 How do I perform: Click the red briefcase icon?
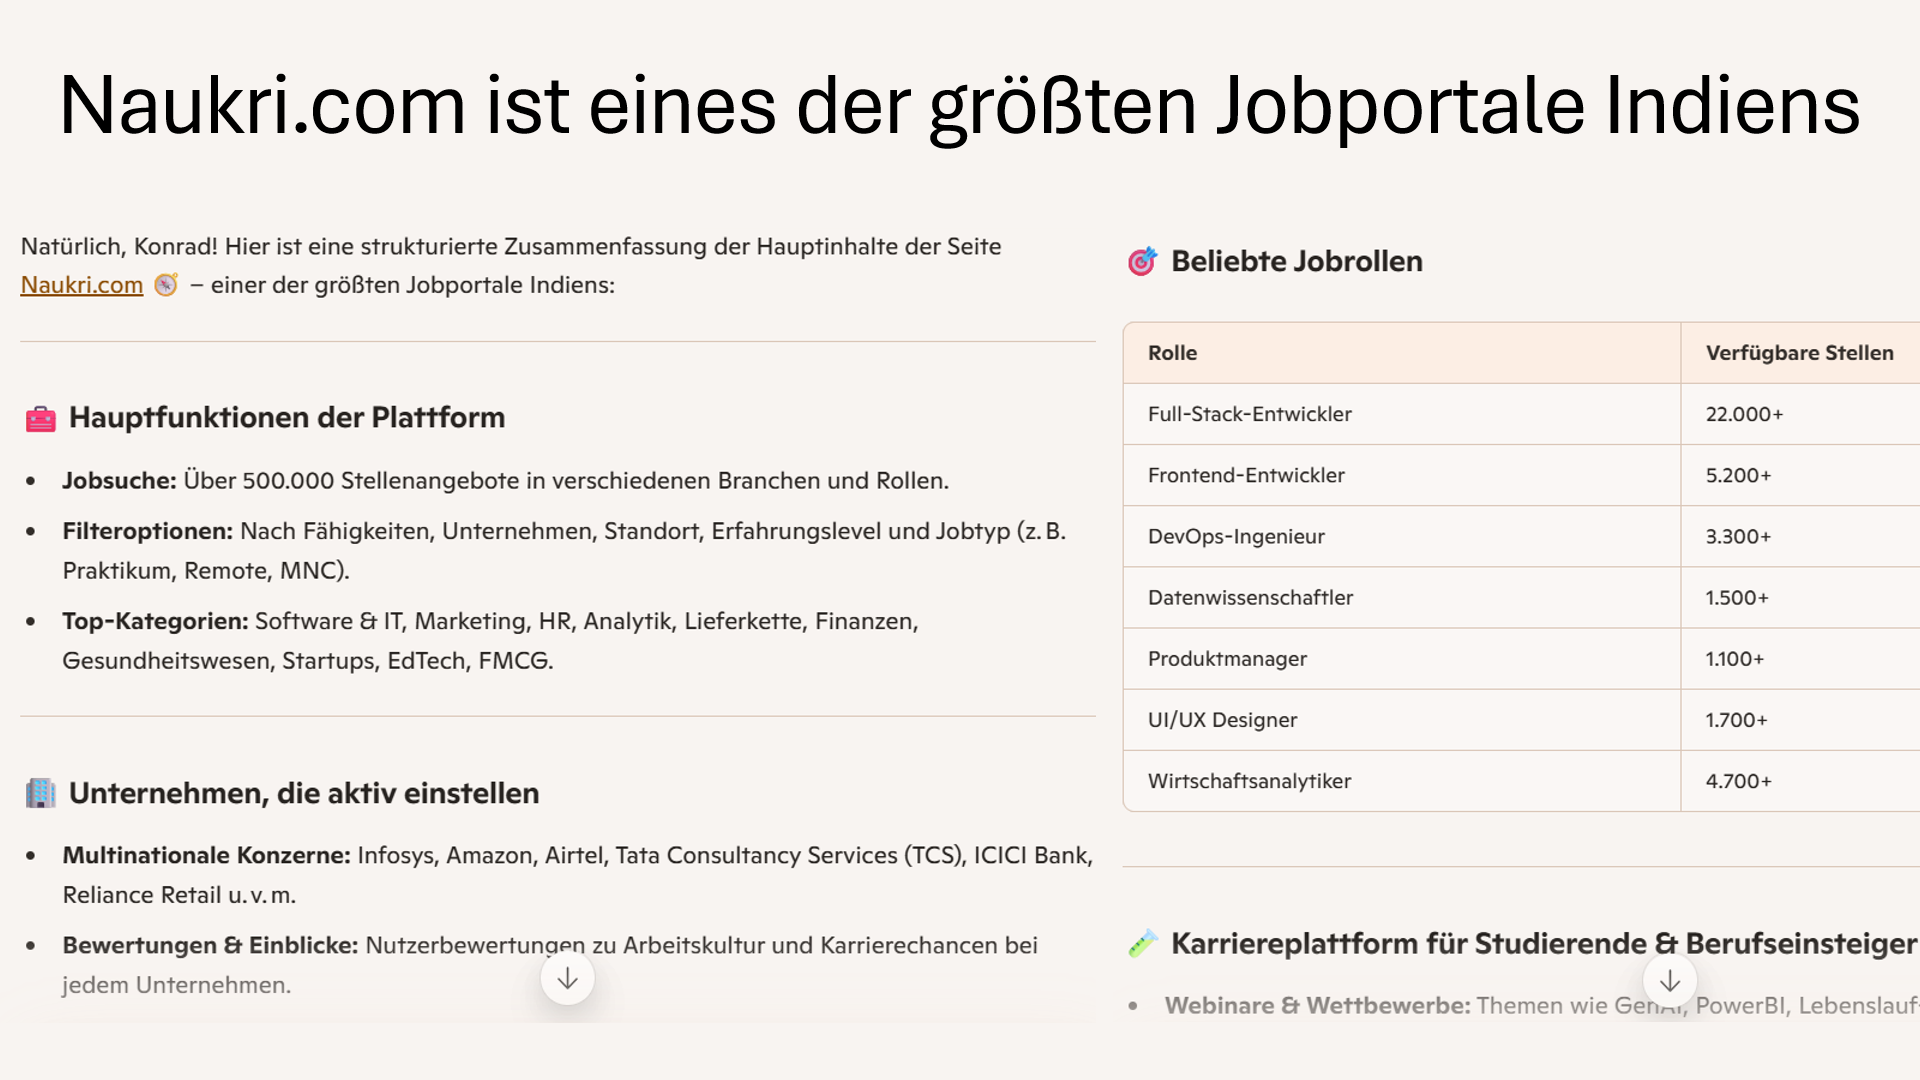(x=41, y=419)
